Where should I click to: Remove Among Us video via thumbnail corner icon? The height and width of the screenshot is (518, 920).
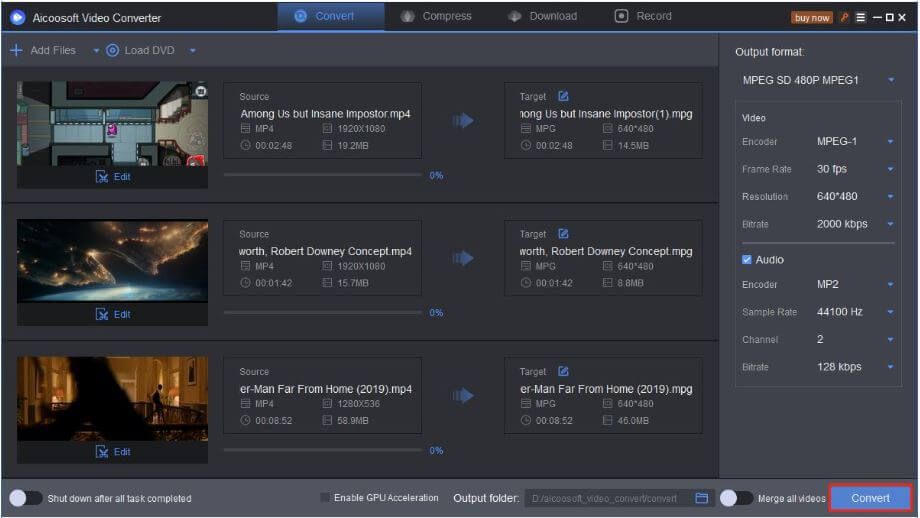(x=201, y=91)
